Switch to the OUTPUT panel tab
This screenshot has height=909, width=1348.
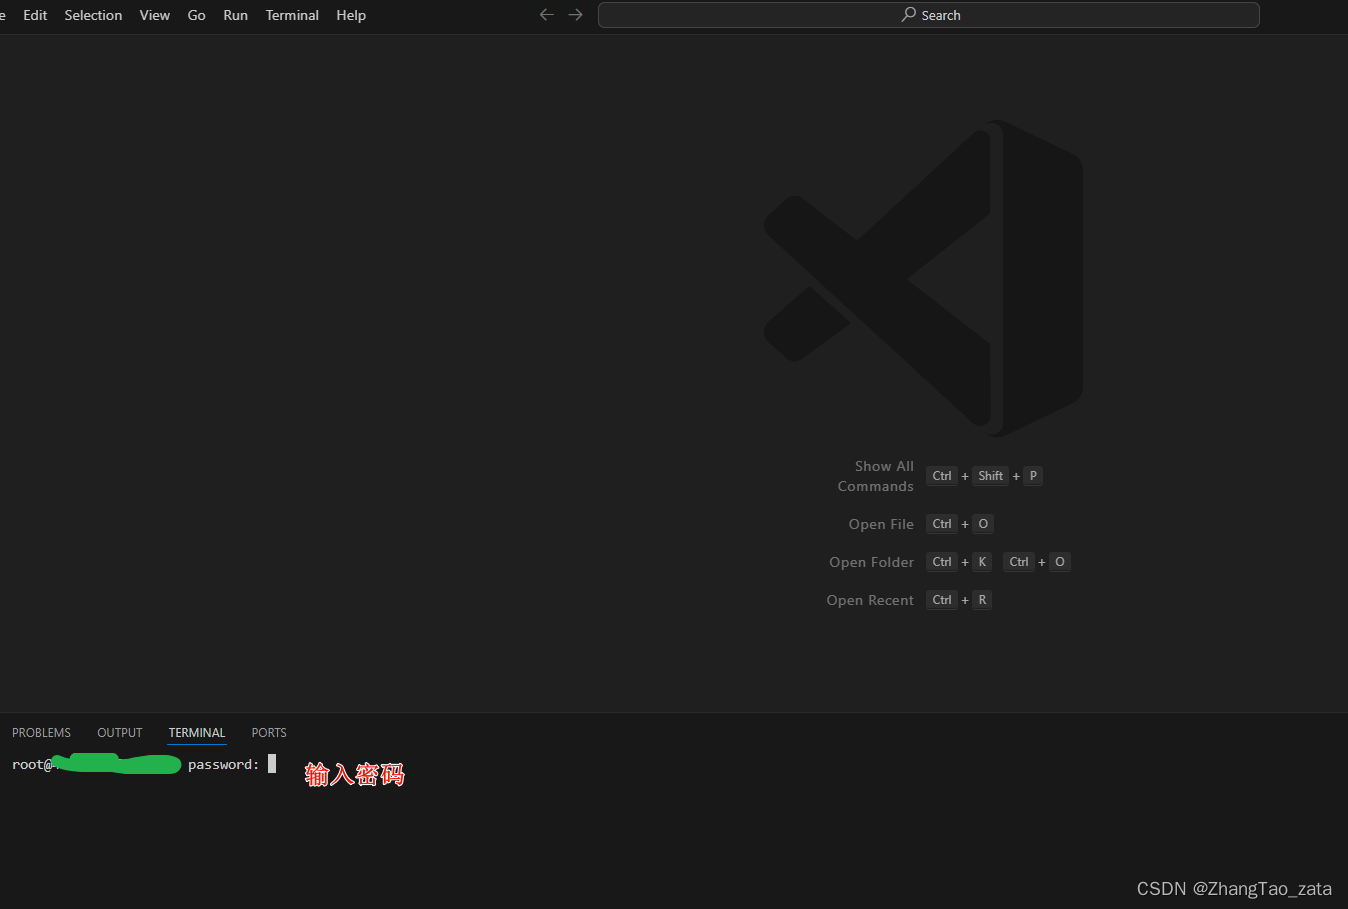(x=120, y=733)
